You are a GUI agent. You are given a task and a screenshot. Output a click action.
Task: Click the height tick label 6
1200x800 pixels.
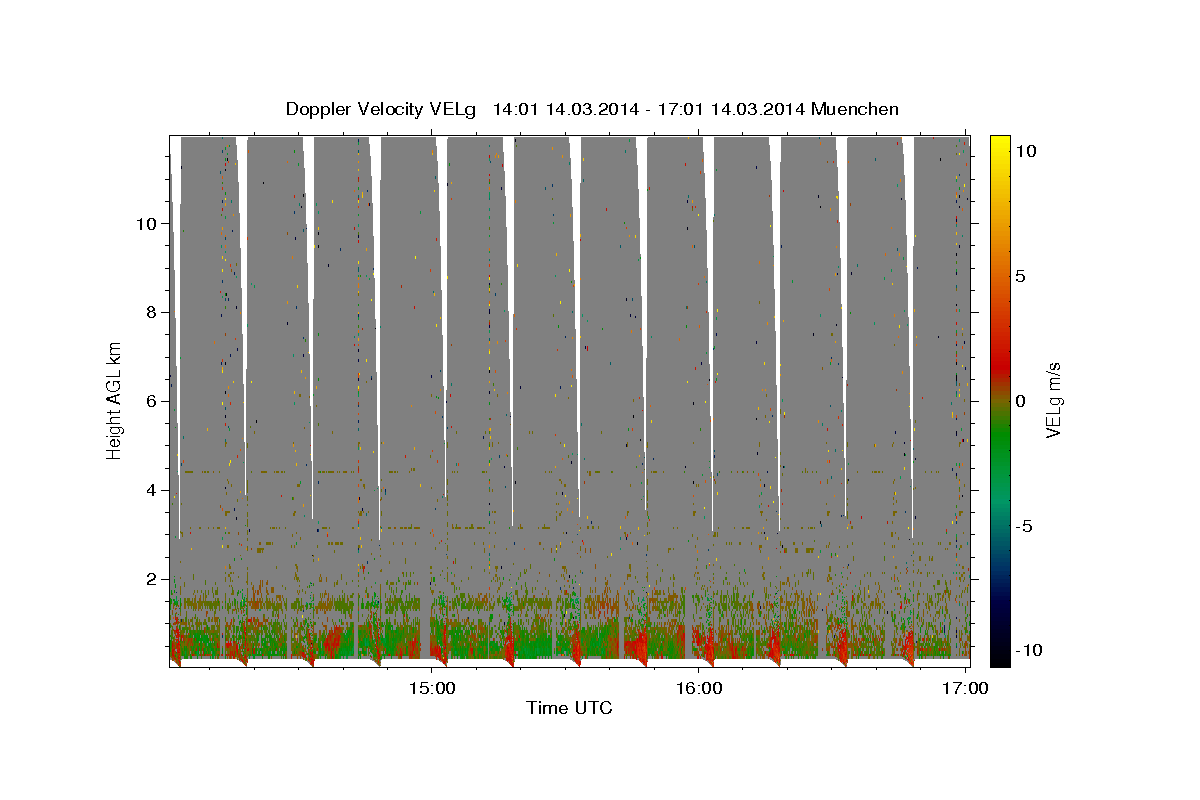(149, 401)
